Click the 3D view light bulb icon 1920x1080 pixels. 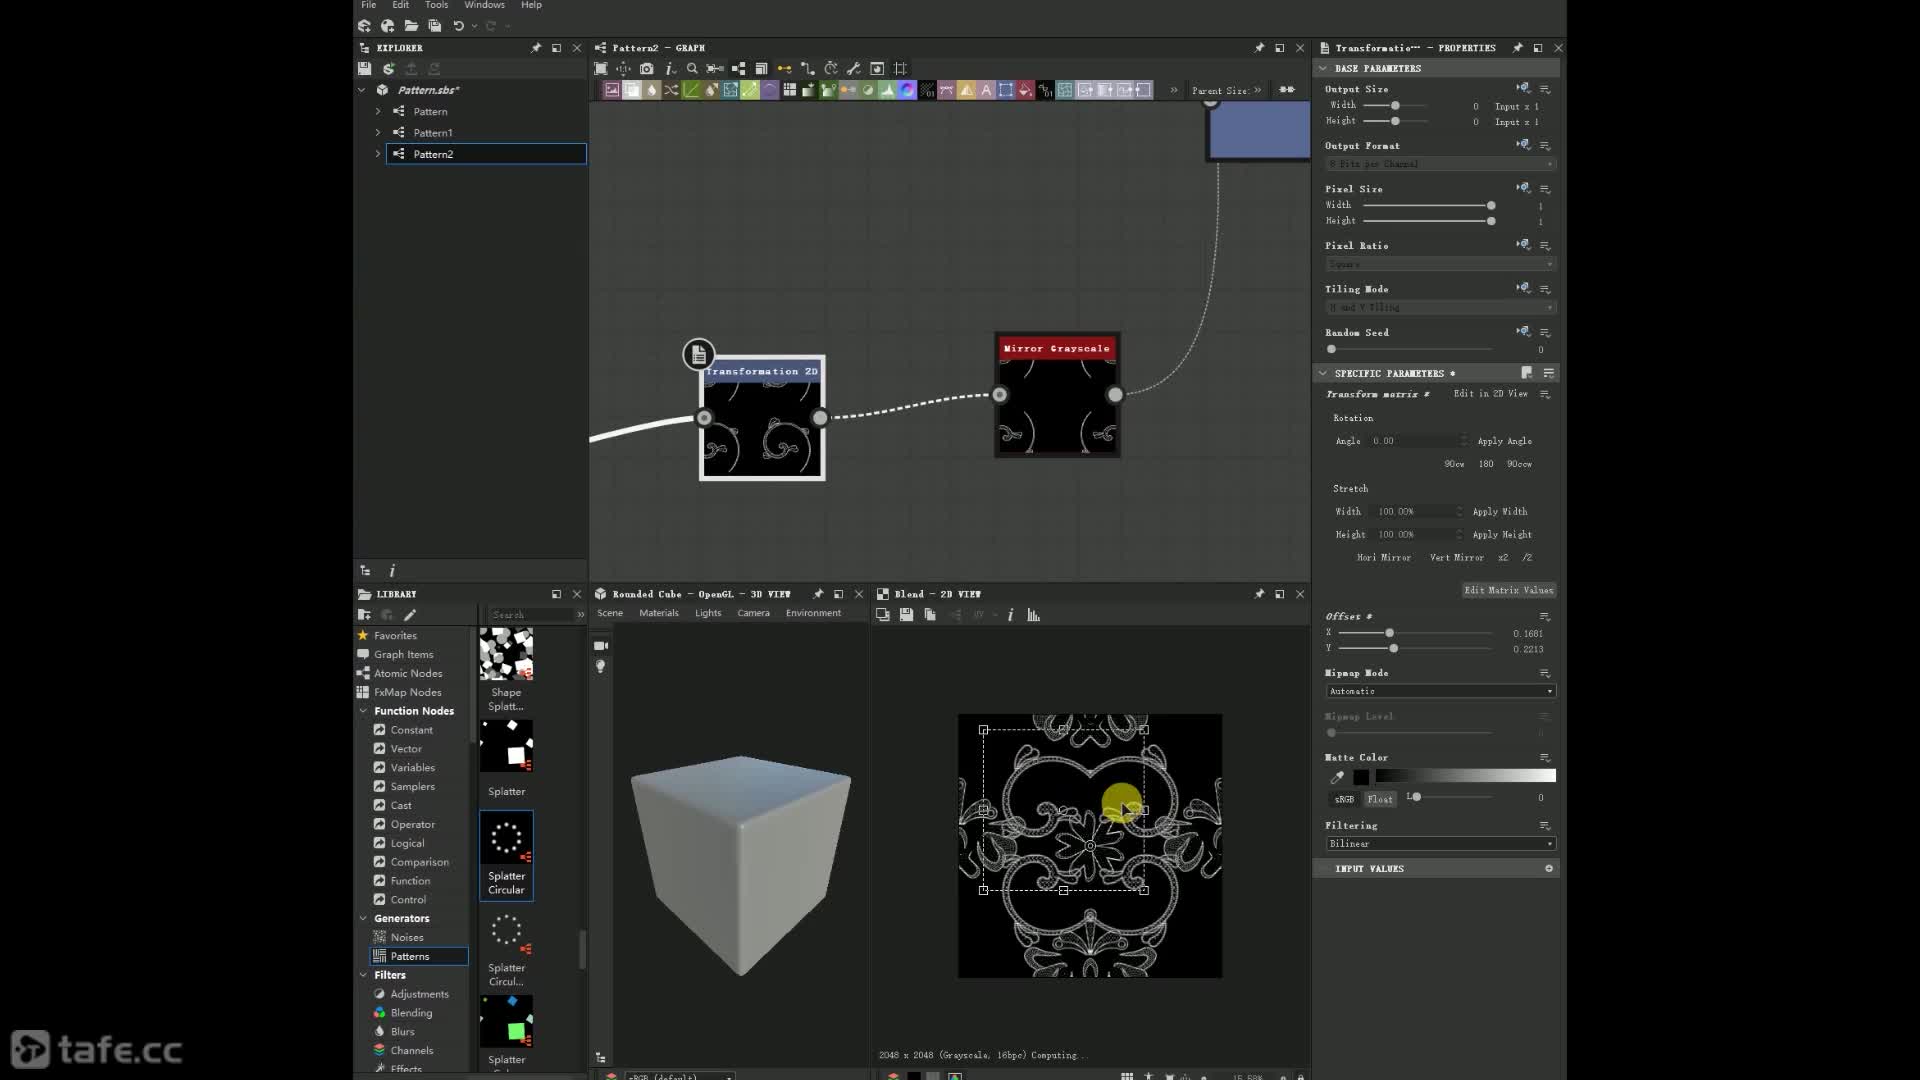pos(600,667)
